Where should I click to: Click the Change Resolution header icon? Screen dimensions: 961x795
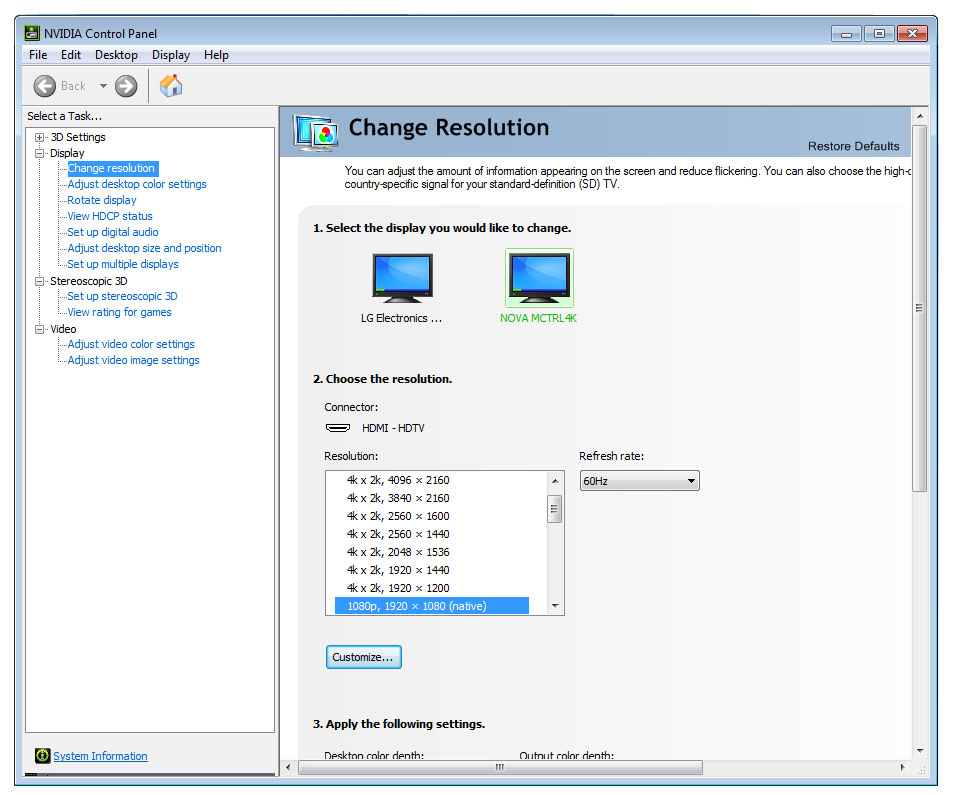[315, 131]
